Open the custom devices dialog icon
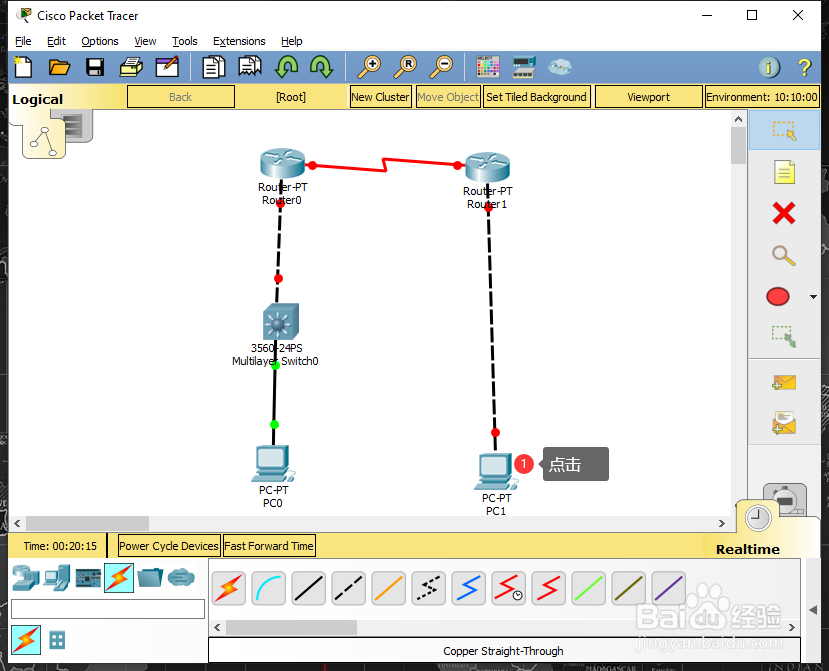829x671 pixels. click(x=524, y=67)
